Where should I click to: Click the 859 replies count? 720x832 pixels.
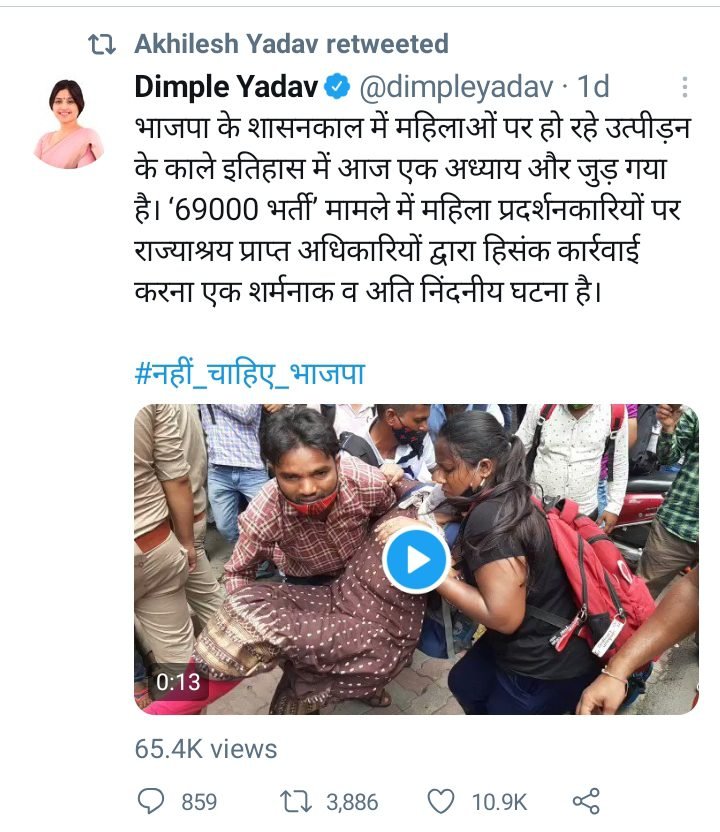pos(199,802)
